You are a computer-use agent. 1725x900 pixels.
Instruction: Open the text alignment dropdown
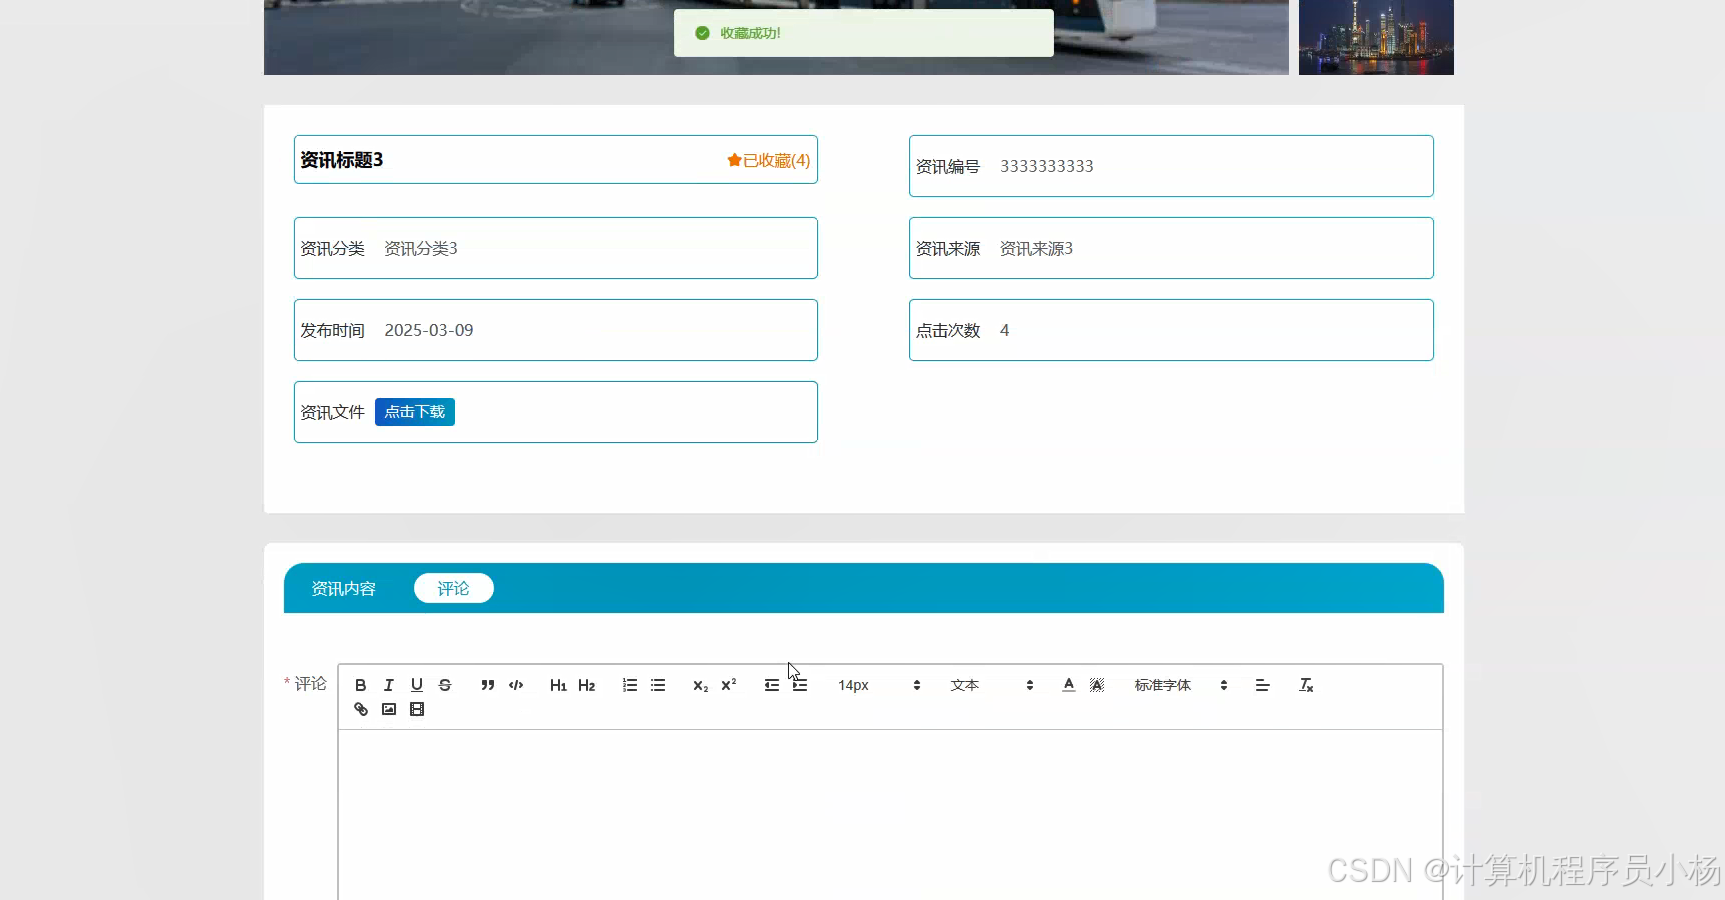click(1263, 685)
